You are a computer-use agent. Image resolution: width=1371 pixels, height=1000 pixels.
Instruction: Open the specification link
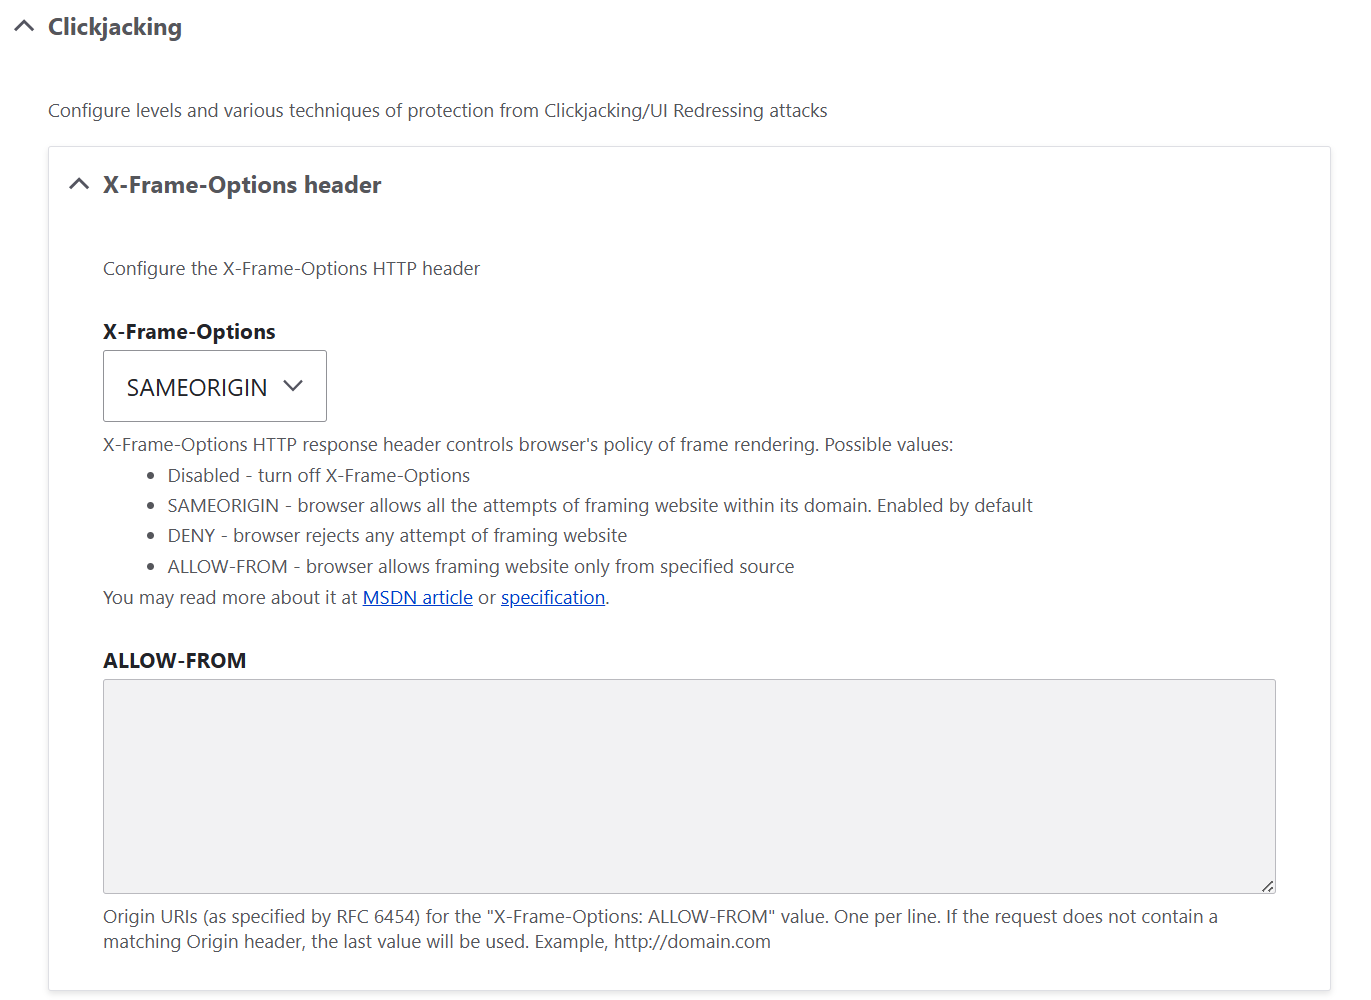tap(552, 597)
